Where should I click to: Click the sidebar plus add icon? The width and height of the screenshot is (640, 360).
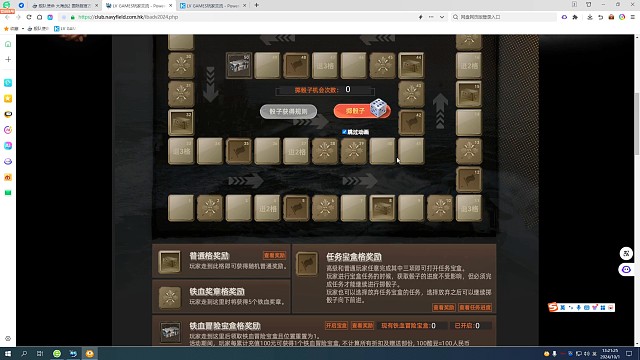[8, 60]
